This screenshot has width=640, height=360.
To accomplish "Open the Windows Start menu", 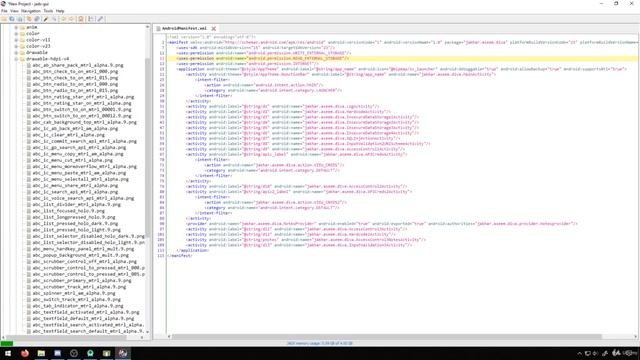I will (8, 353).
